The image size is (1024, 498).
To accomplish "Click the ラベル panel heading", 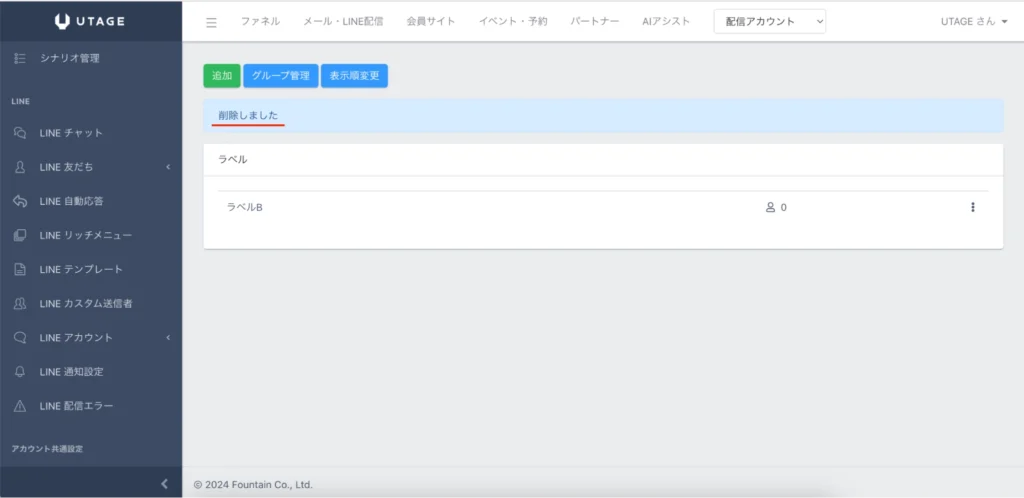I will (x=232, y=159).
